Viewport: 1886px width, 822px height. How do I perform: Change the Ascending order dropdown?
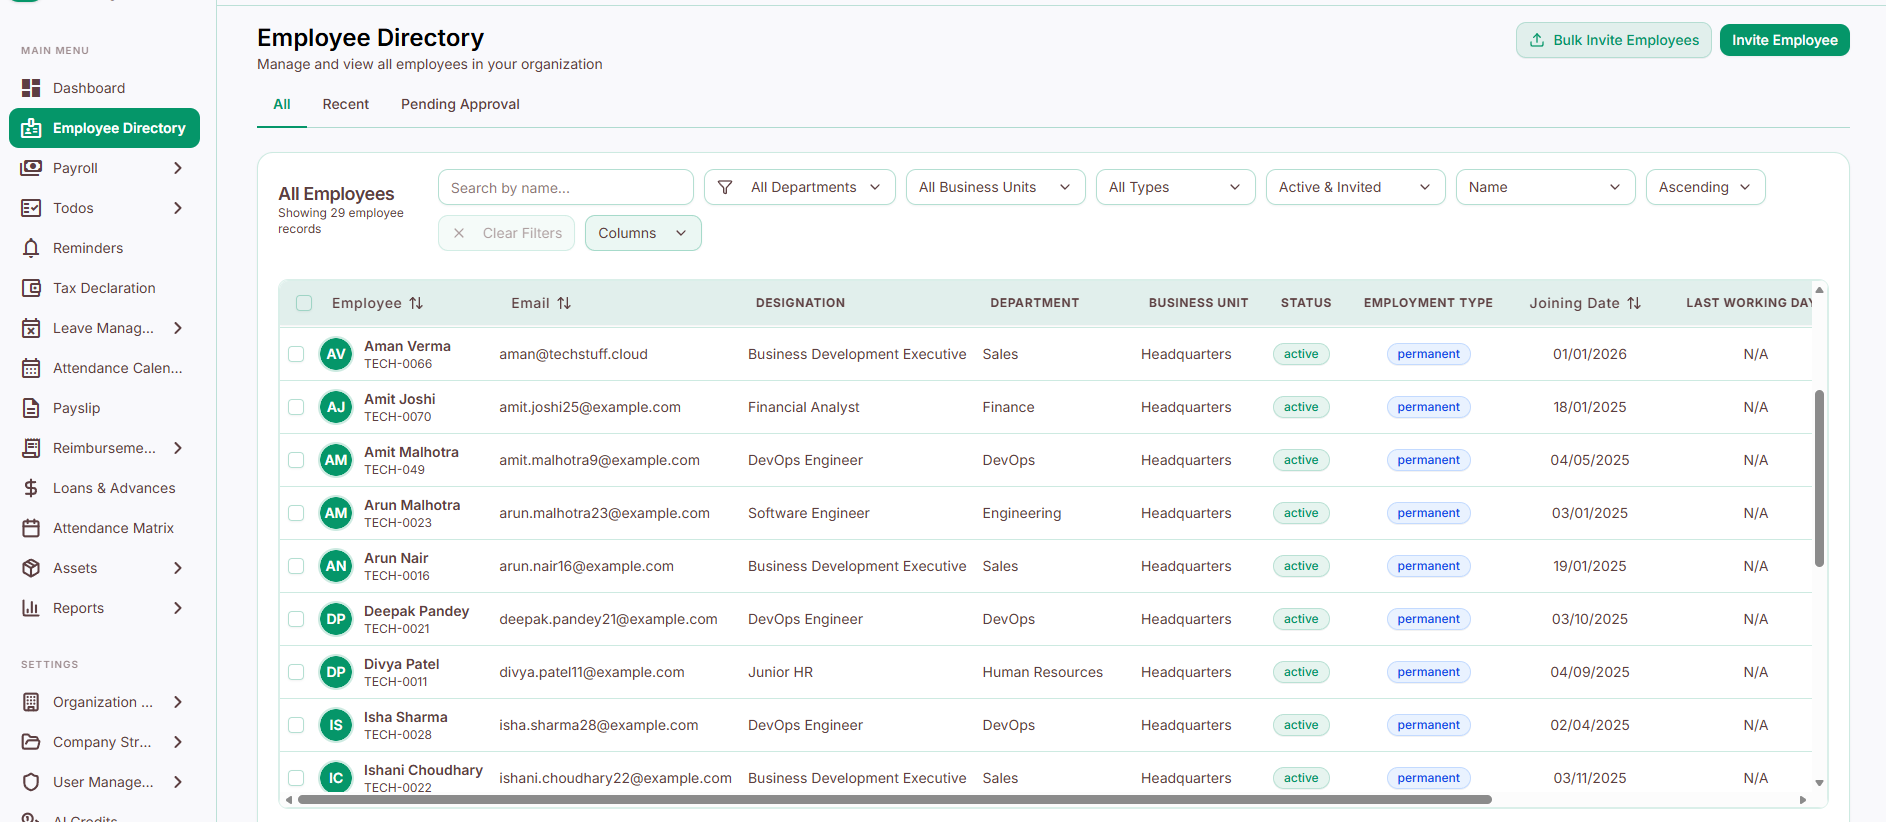[1706, 187]
